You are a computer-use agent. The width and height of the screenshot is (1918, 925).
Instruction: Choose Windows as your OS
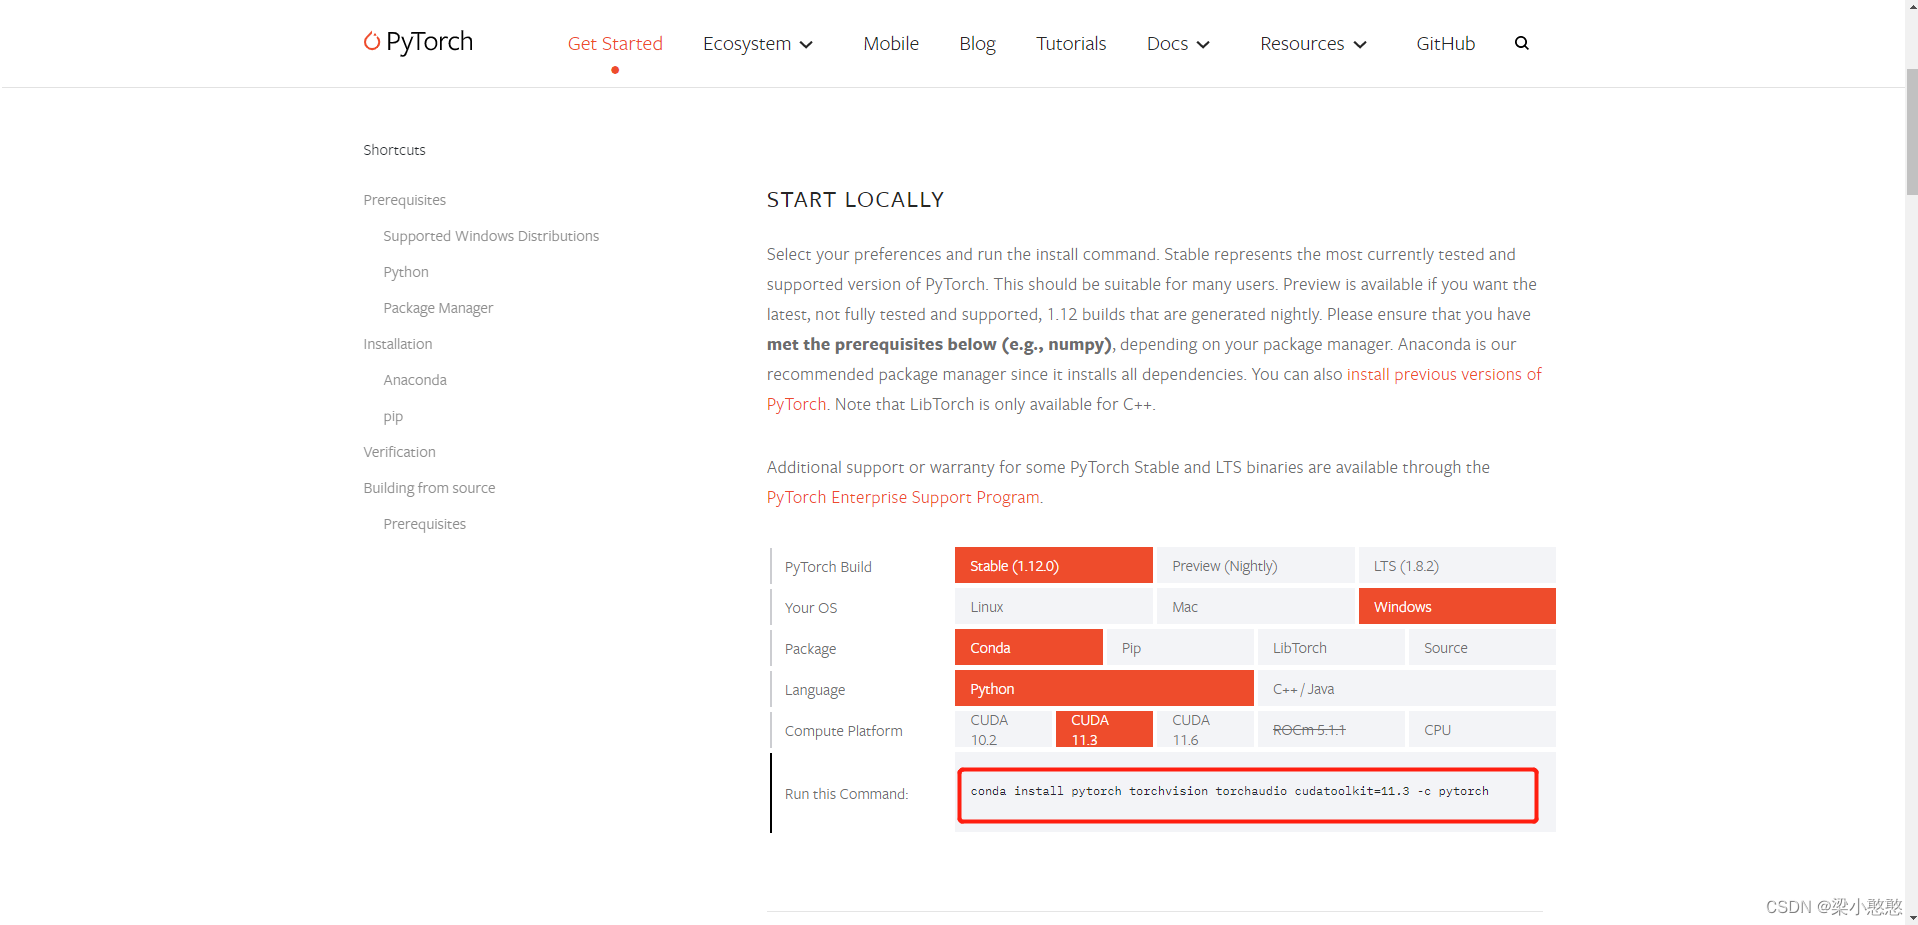pos(1457,606)
